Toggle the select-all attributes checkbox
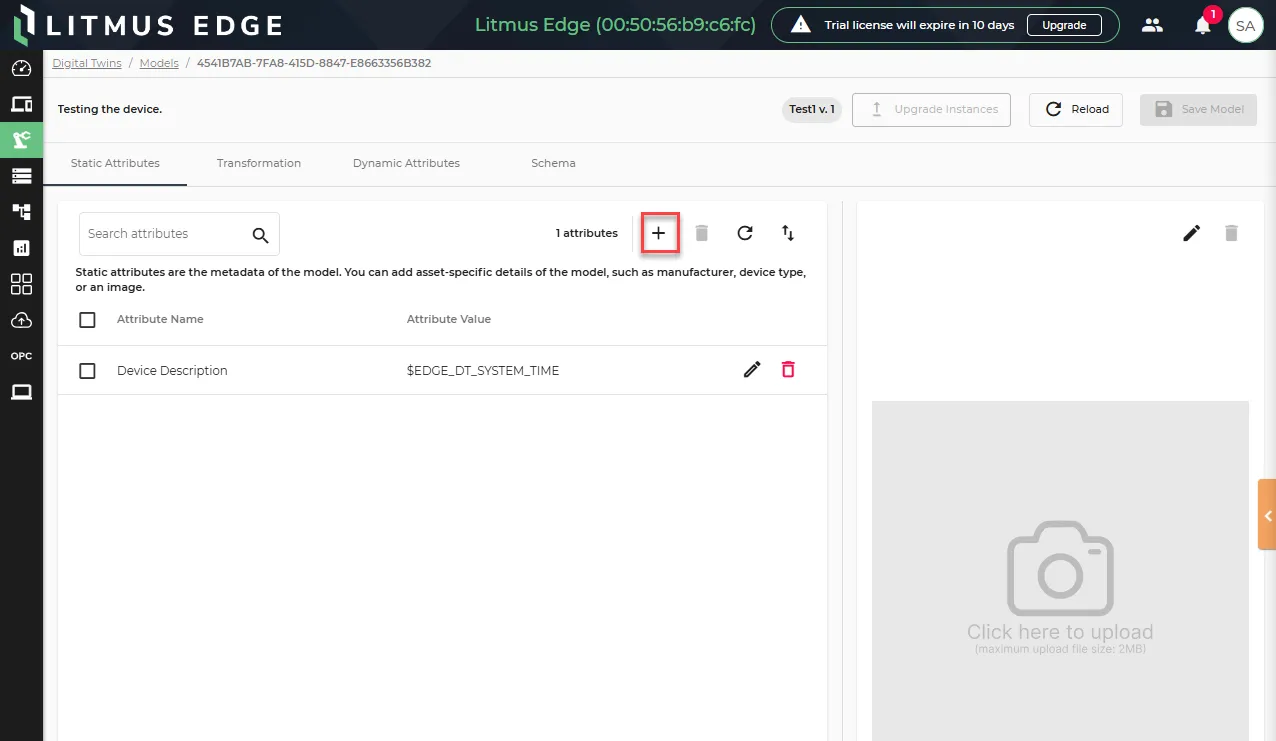 (x=87, y=320)
